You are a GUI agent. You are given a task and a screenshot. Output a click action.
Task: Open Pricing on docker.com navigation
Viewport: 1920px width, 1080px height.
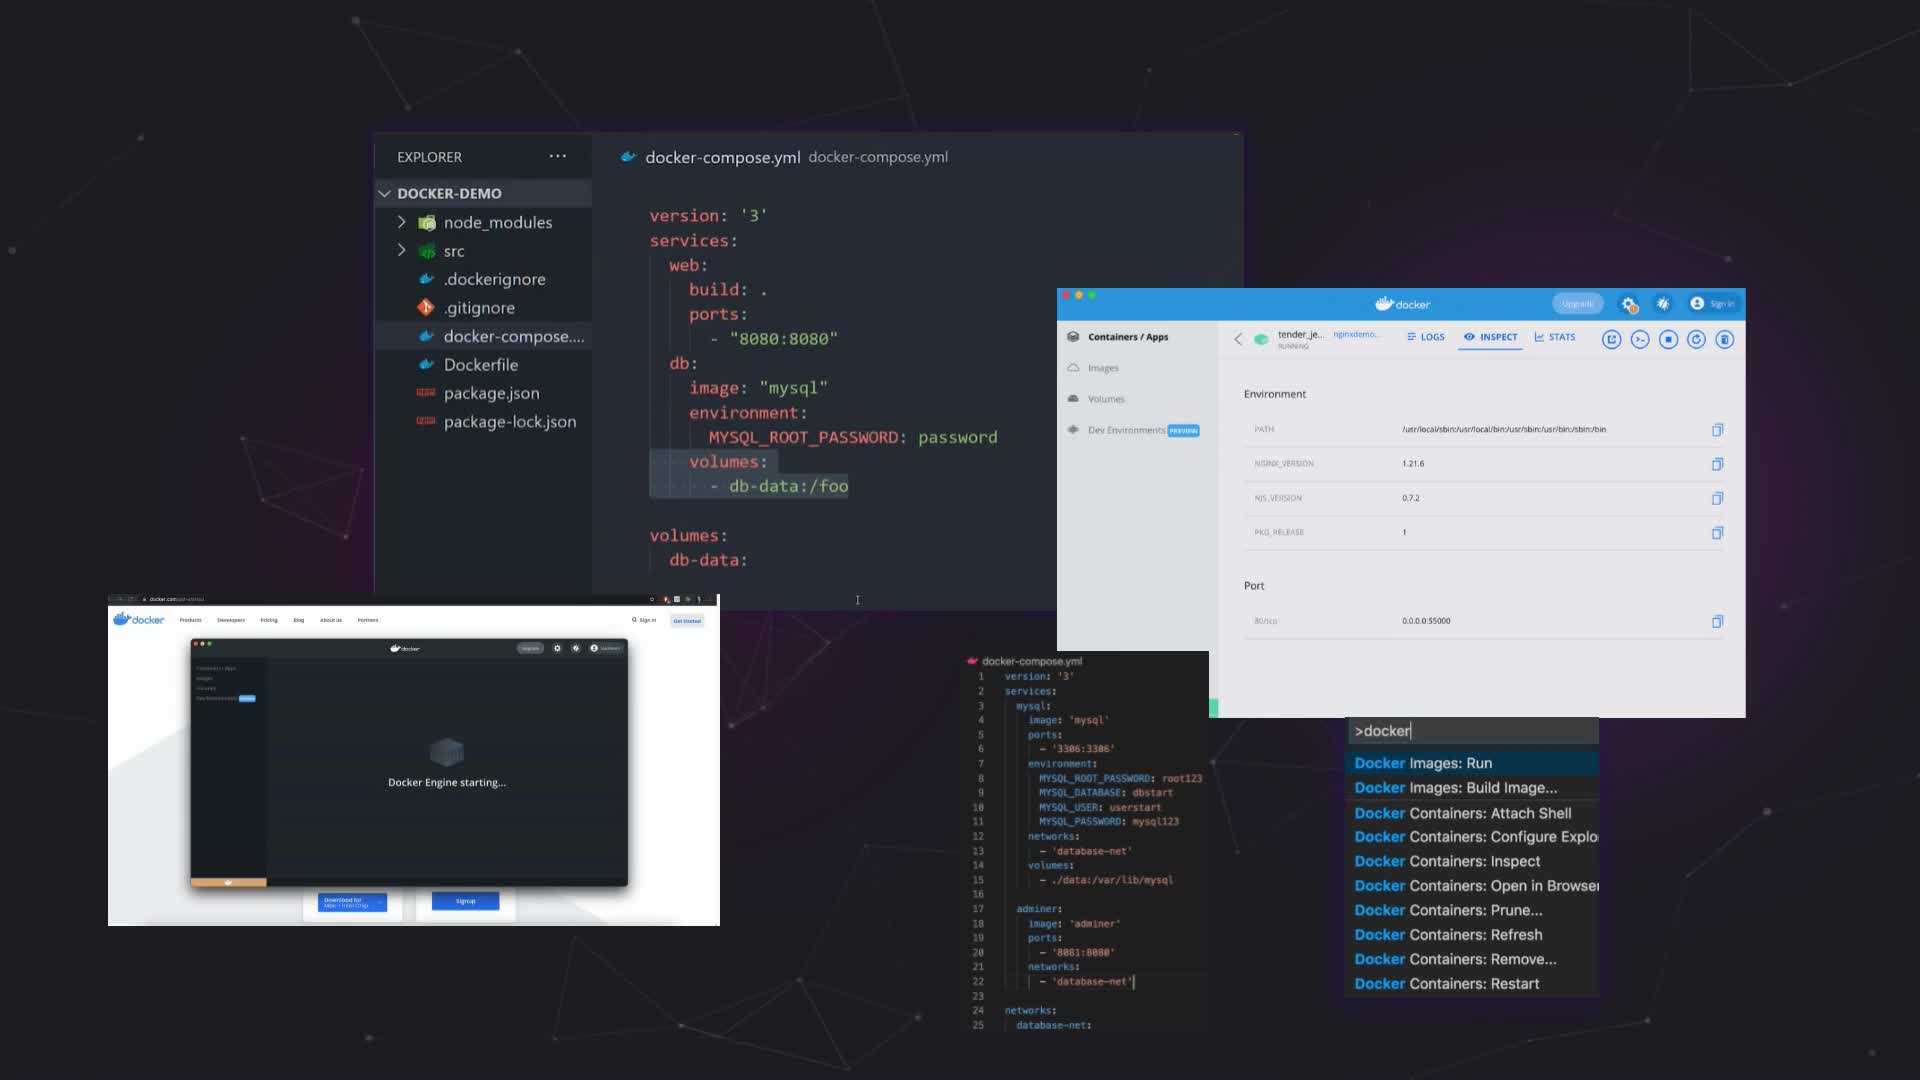click(269, 620)
